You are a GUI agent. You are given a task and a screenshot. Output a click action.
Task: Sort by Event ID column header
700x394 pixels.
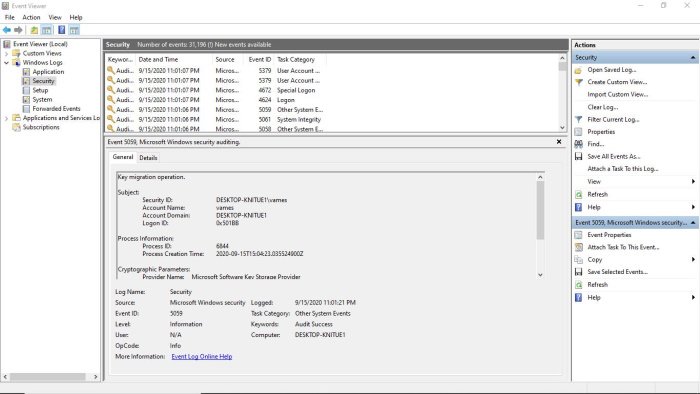tap(259, 59)
